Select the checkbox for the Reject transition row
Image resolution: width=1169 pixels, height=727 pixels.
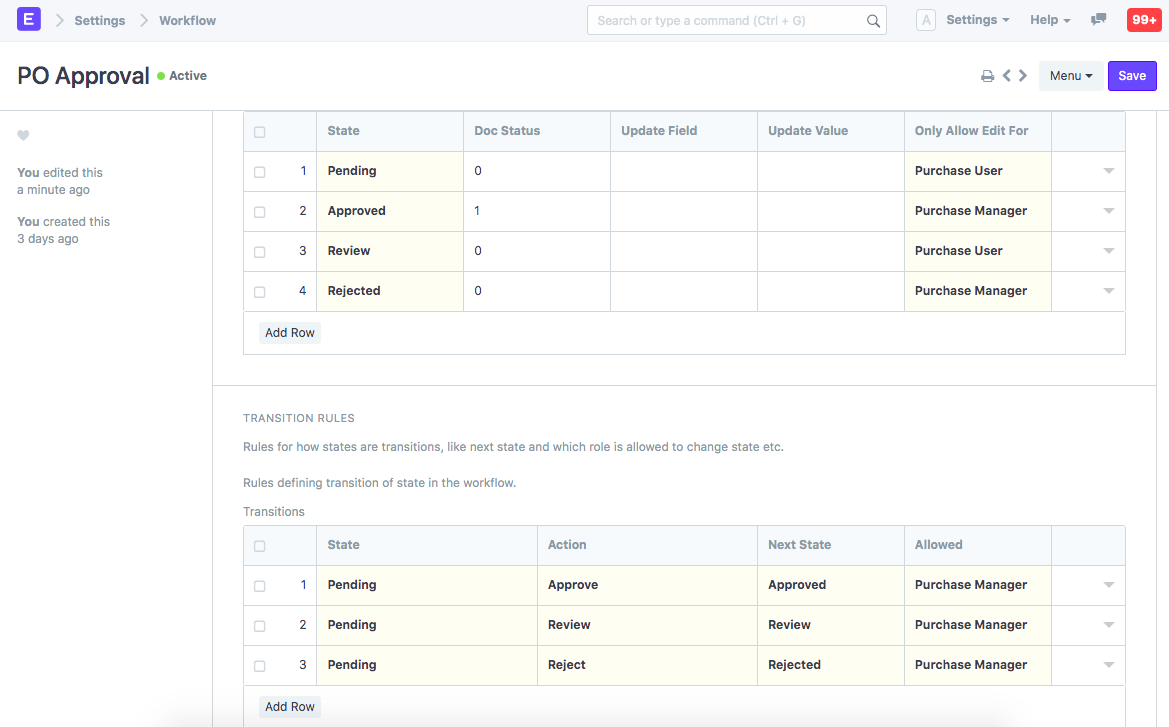click(x=260, y=665)
